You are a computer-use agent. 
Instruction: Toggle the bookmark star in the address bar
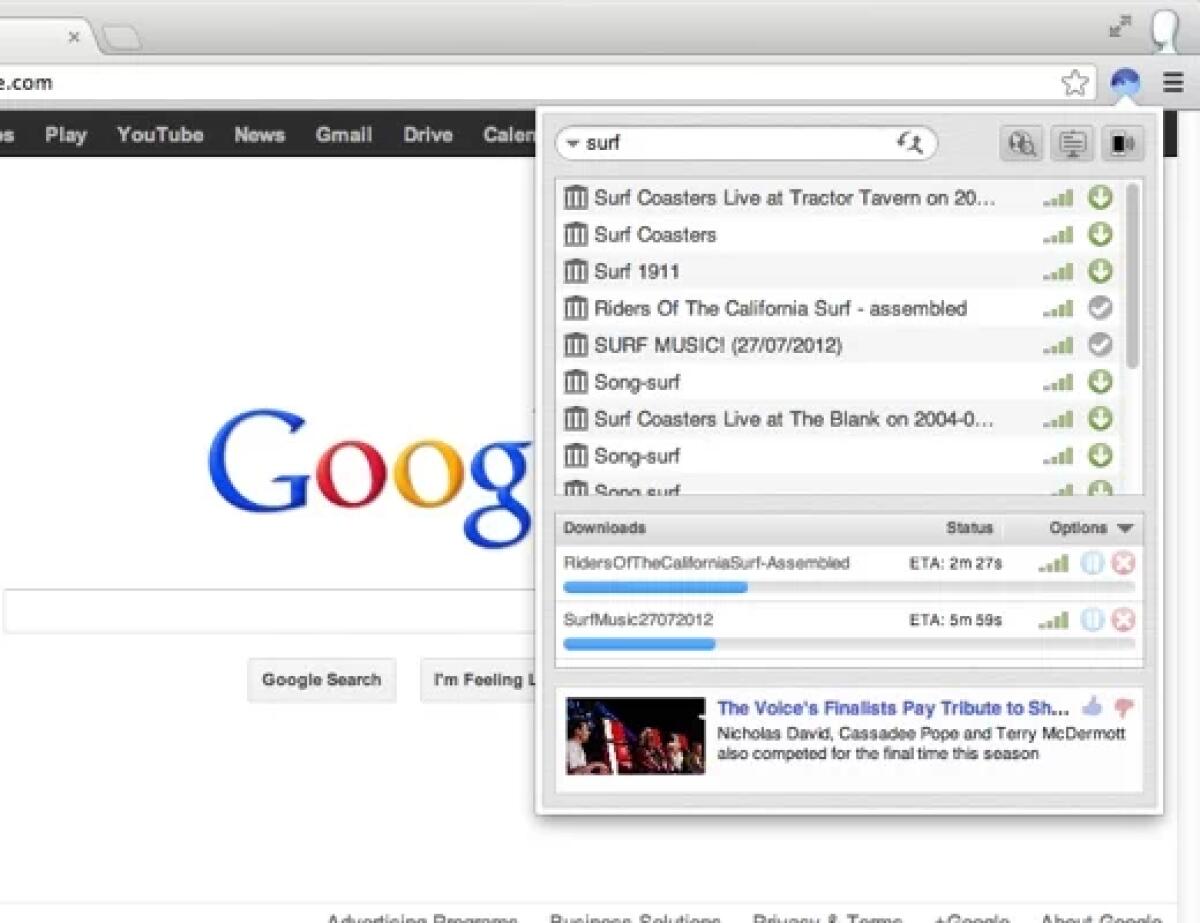(x=1075, y=84)
